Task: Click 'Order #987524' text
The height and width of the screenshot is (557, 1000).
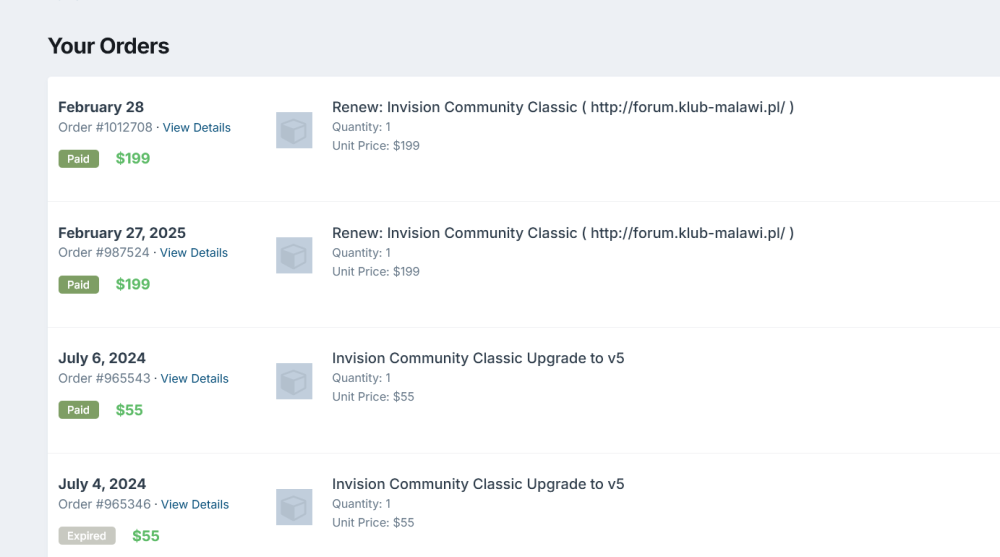Action: click(x=104, y=253)
